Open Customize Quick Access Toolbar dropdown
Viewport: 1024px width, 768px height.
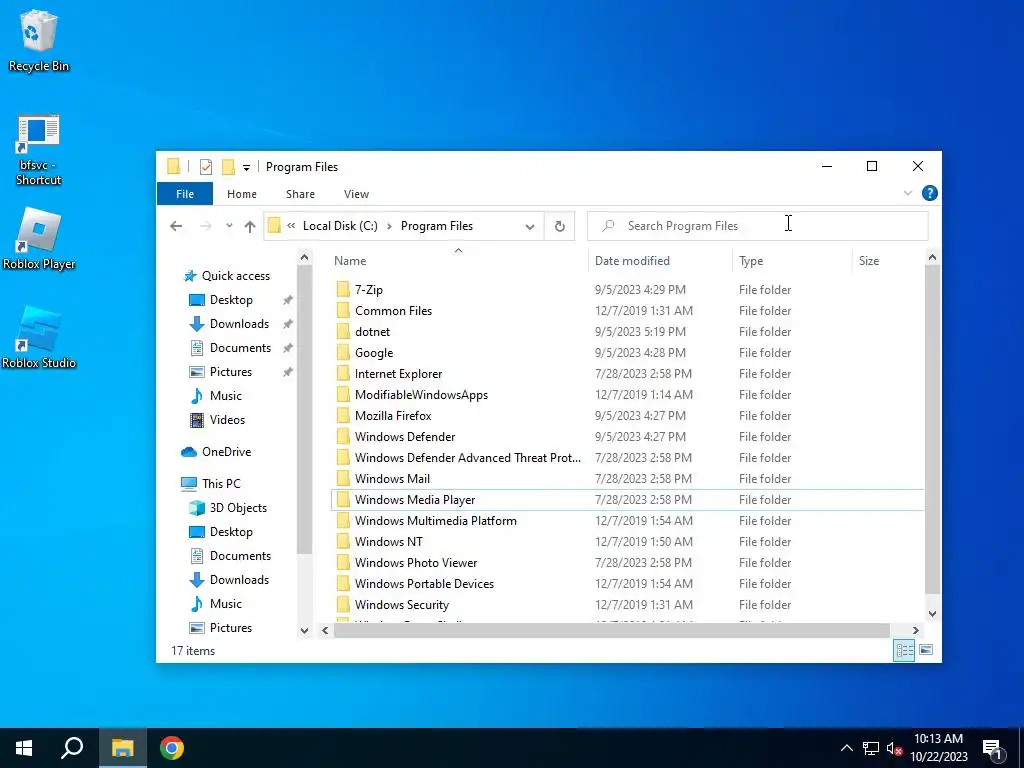pos(246,168)
